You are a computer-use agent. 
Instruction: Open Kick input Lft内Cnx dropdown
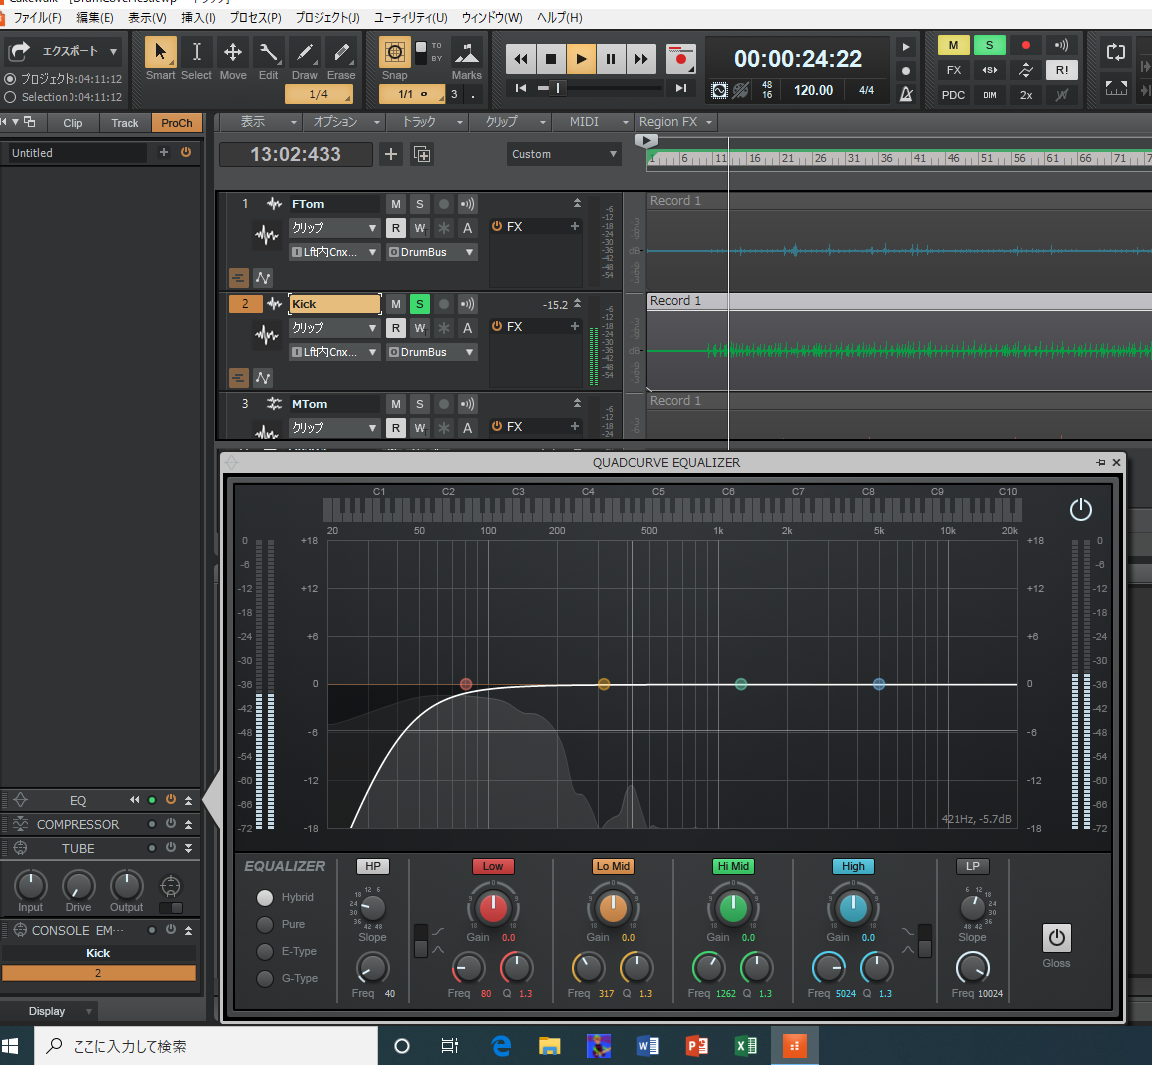[x=334, y=352]
